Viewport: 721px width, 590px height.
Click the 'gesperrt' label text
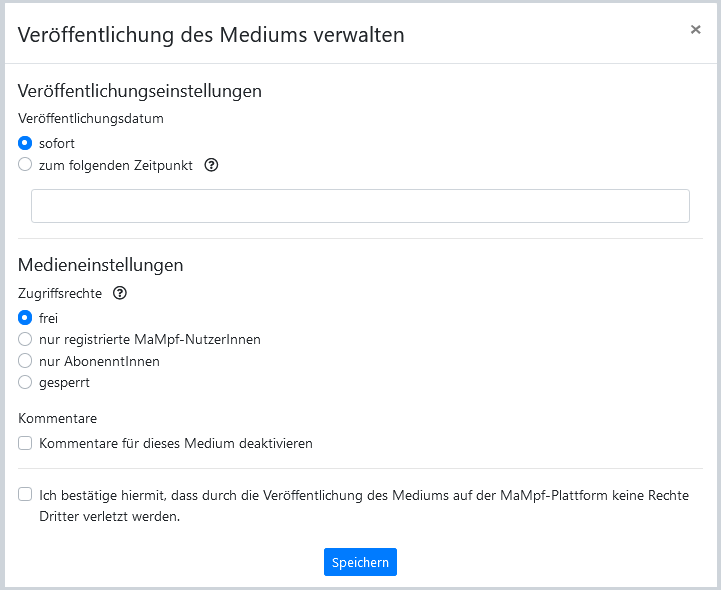pos(65,382)
